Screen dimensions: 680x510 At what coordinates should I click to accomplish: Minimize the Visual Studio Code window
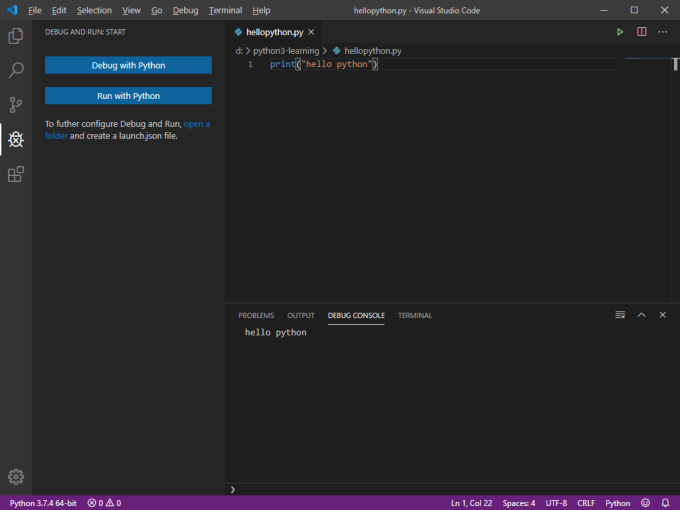coord(604,10)
